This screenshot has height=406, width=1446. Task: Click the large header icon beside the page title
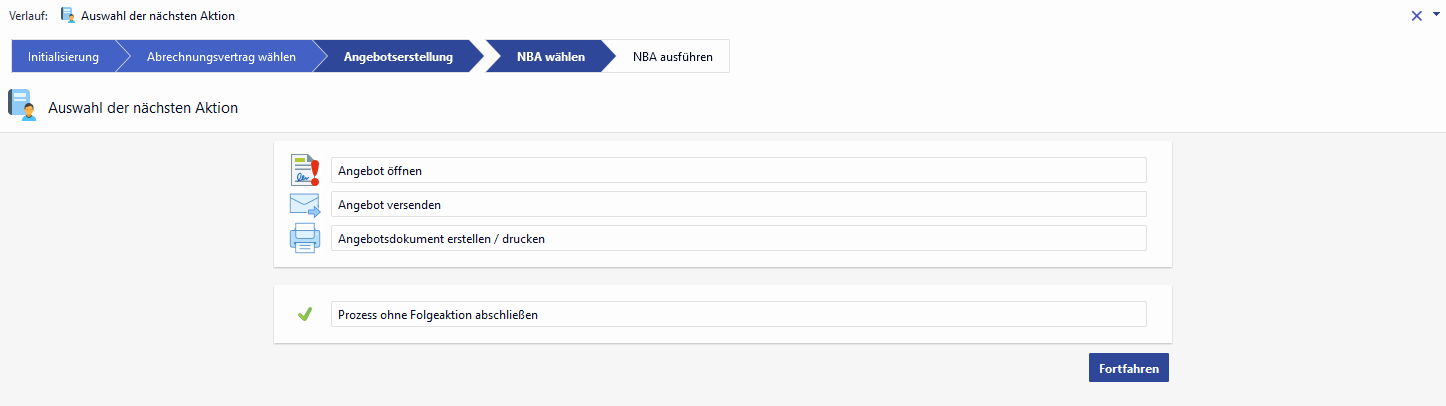[x=23, y=106]
